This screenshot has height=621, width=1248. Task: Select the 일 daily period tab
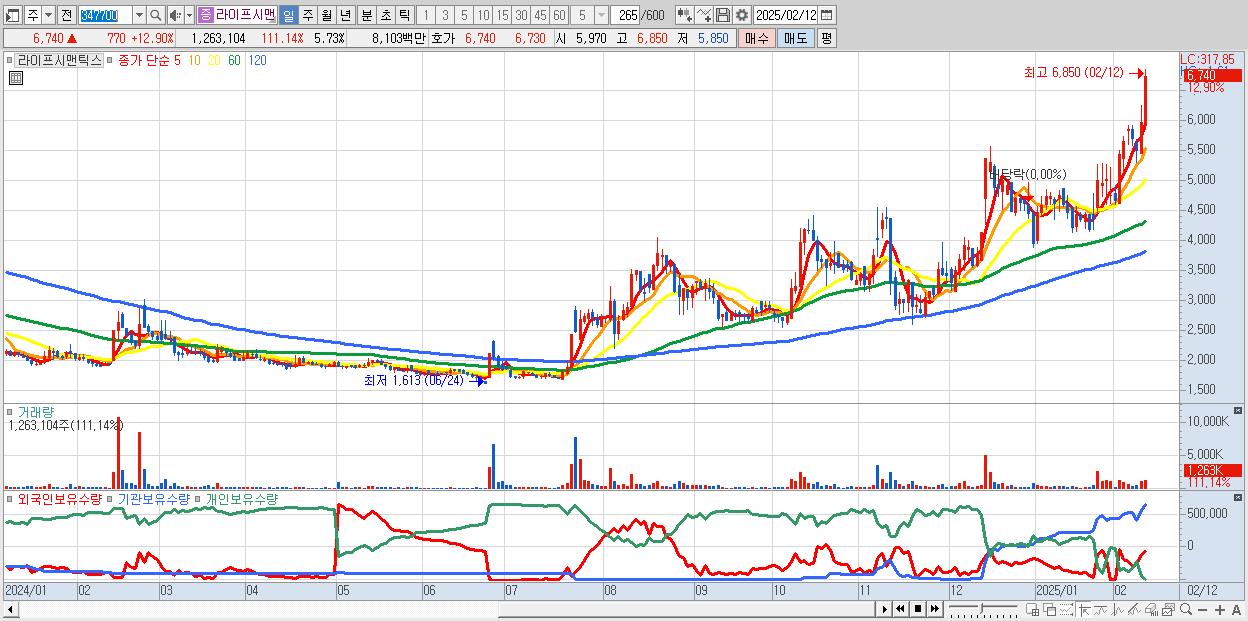click(288, 16)
